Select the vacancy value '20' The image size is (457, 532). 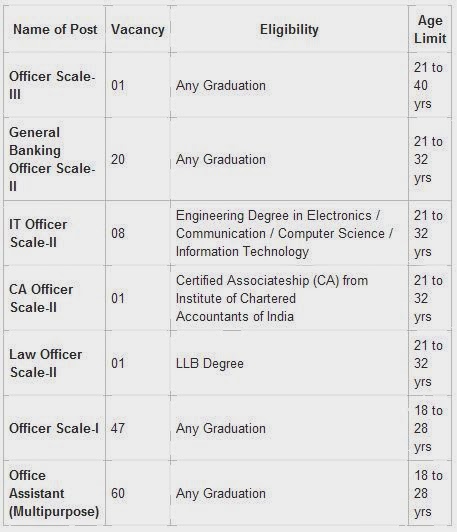tap(118, 159)
